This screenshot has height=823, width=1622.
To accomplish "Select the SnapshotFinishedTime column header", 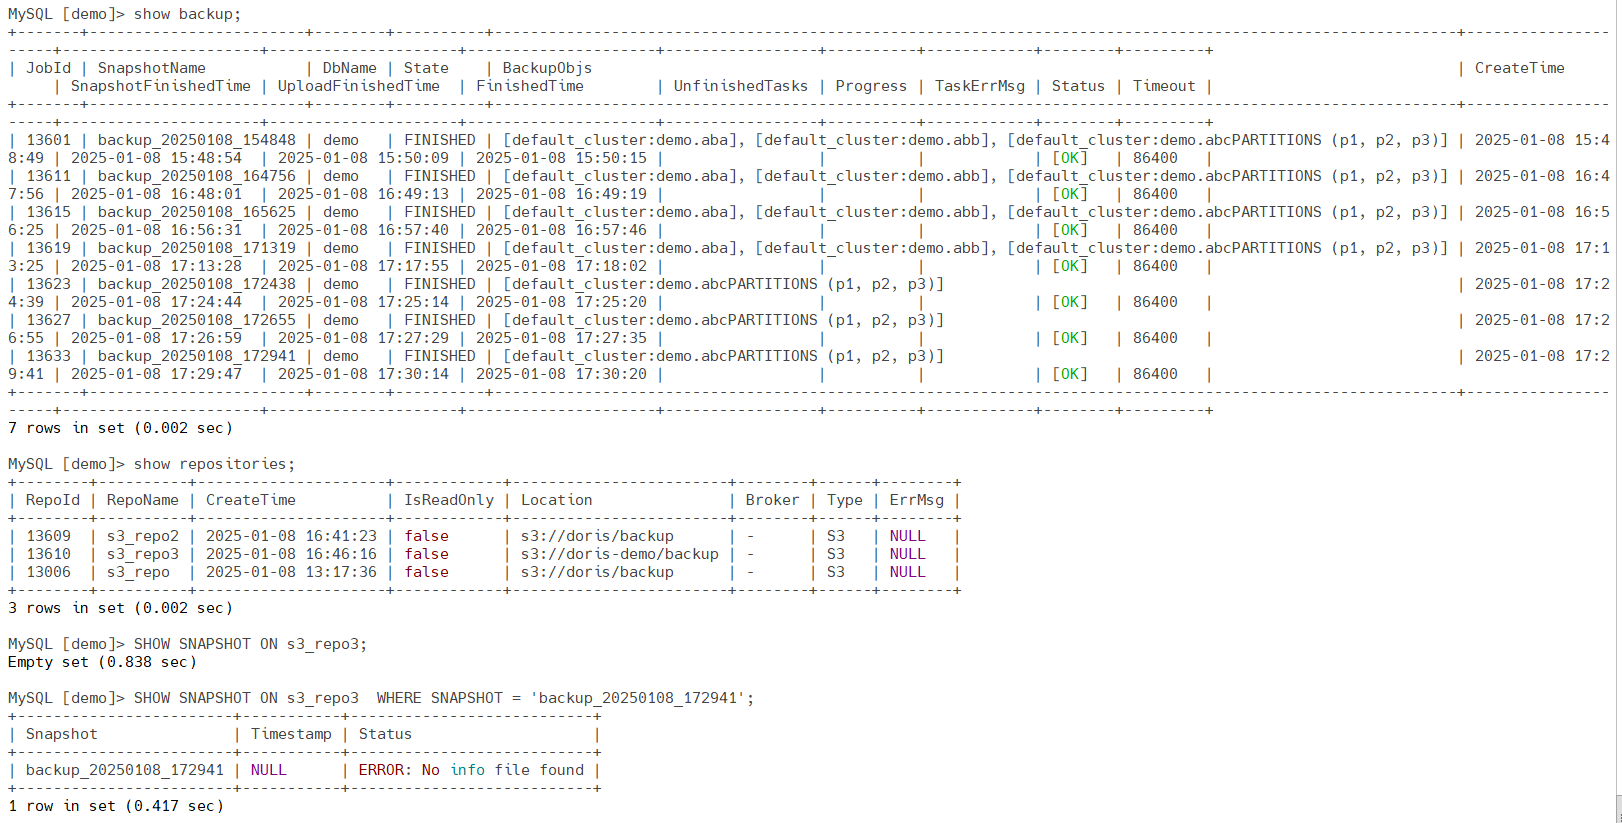I will (160, 86).
